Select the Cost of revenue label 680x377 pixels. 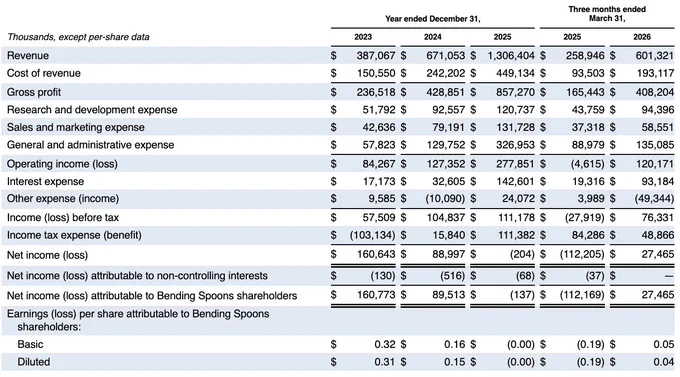[43, 73]
